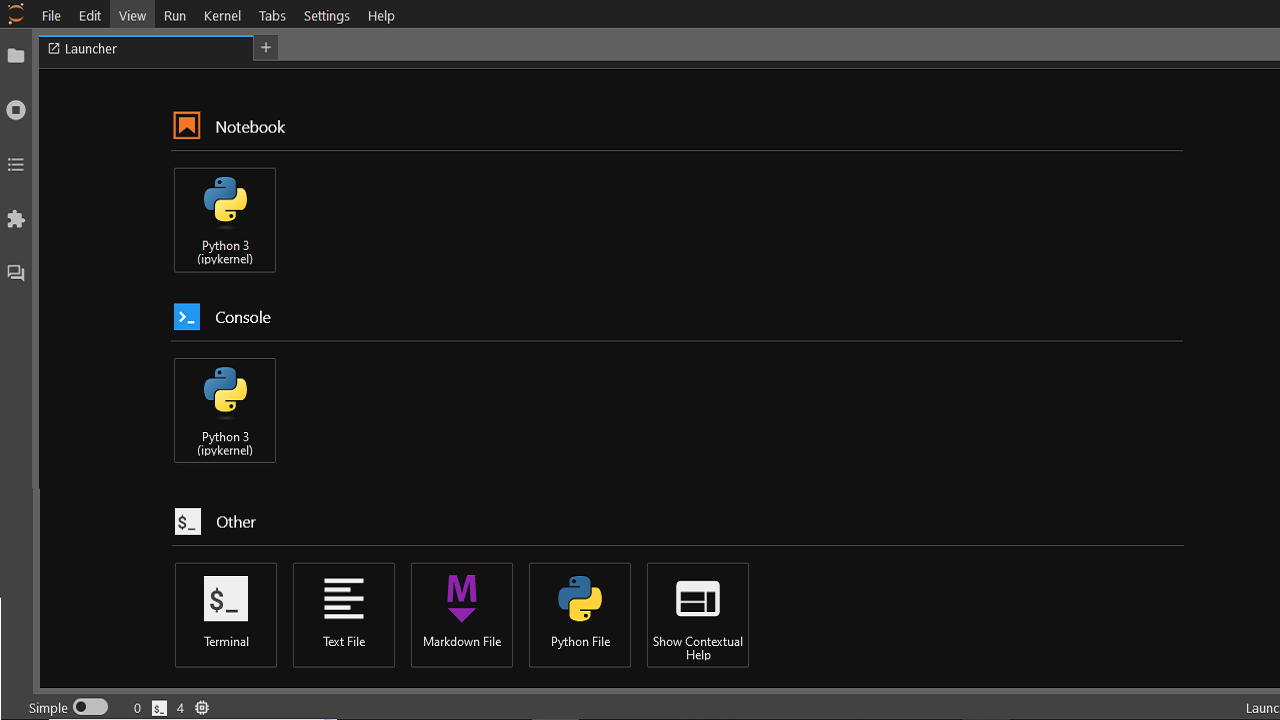Screen dimensions: 1280x720
Task: Launch Python 3 console card
Action: click(x=225, y=411)
